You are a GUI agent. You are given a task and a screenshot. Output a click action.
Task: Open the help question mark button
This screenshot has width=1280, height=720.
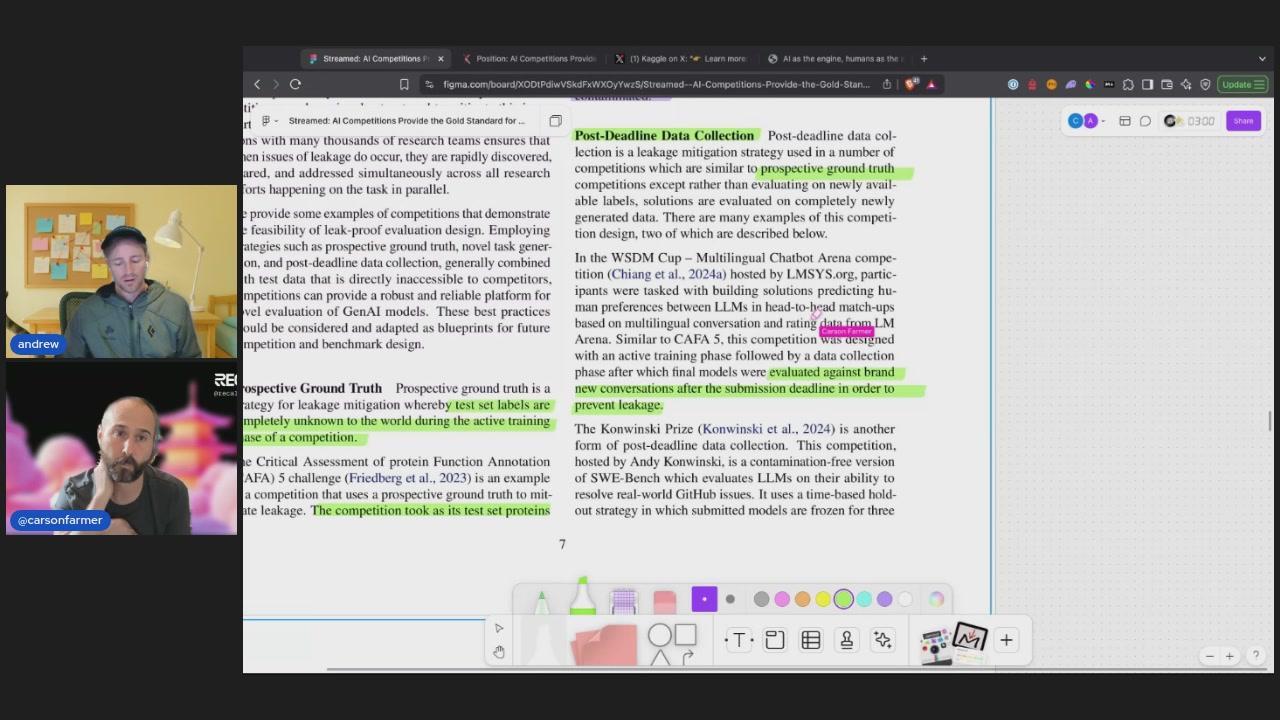1256,656
